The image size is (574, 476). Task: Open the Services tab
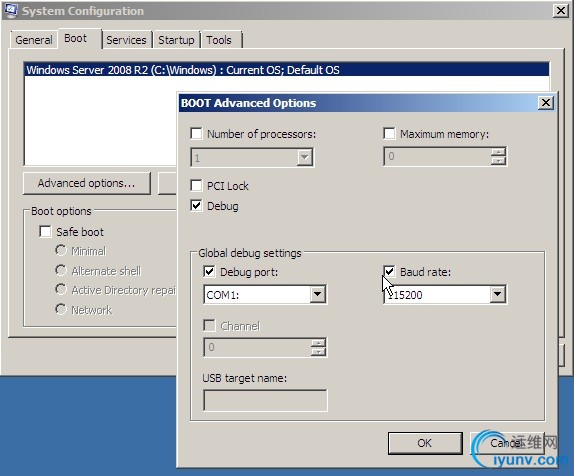coord(126,40)
